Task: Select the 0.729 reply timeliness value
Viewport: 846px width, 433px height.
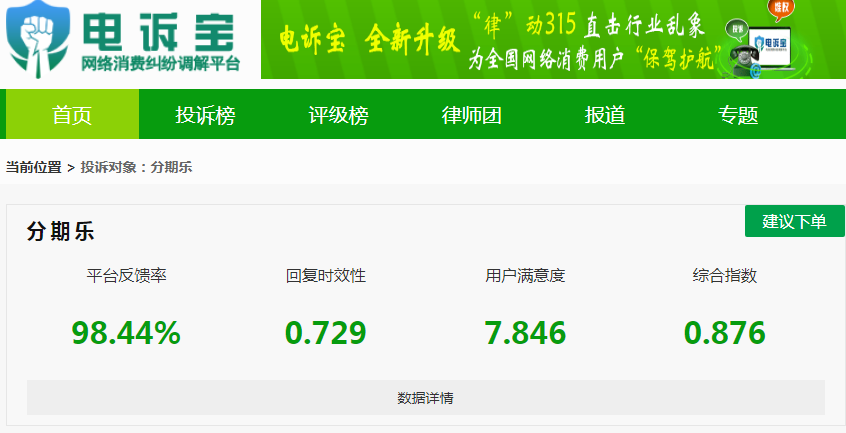Action: point(325,333)
